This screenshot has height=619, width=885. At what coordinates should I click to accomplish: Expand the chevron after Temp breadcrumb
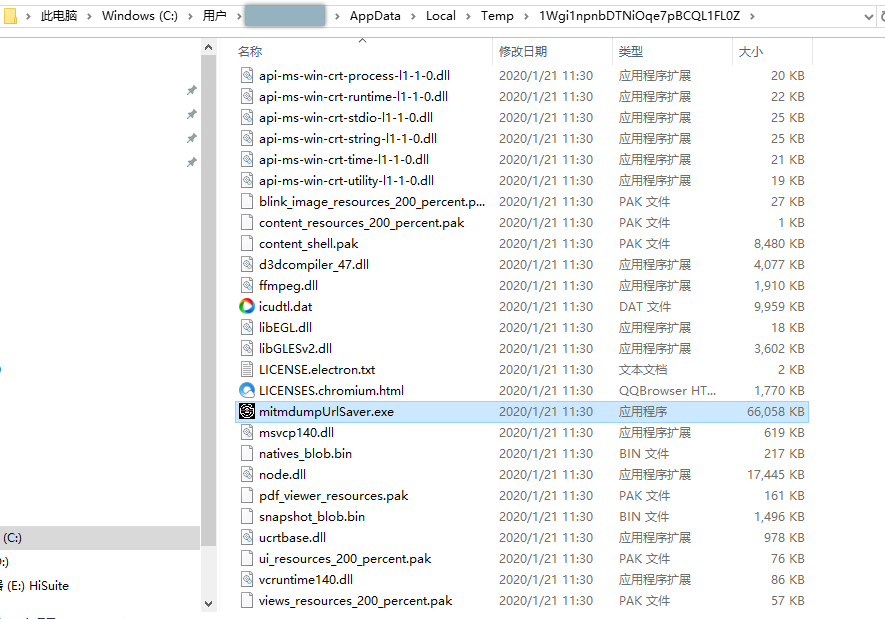coord(526,16)
